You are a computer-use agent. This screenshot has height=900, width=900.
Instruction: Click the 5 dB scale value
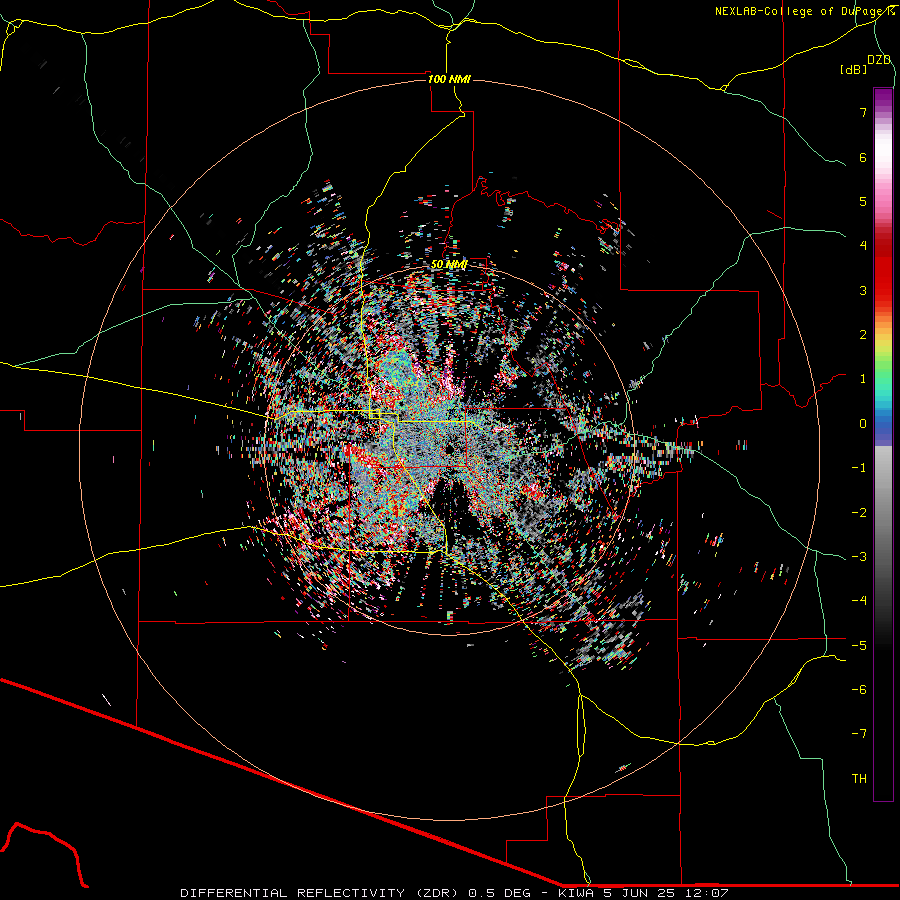click(x=863, y=201)
